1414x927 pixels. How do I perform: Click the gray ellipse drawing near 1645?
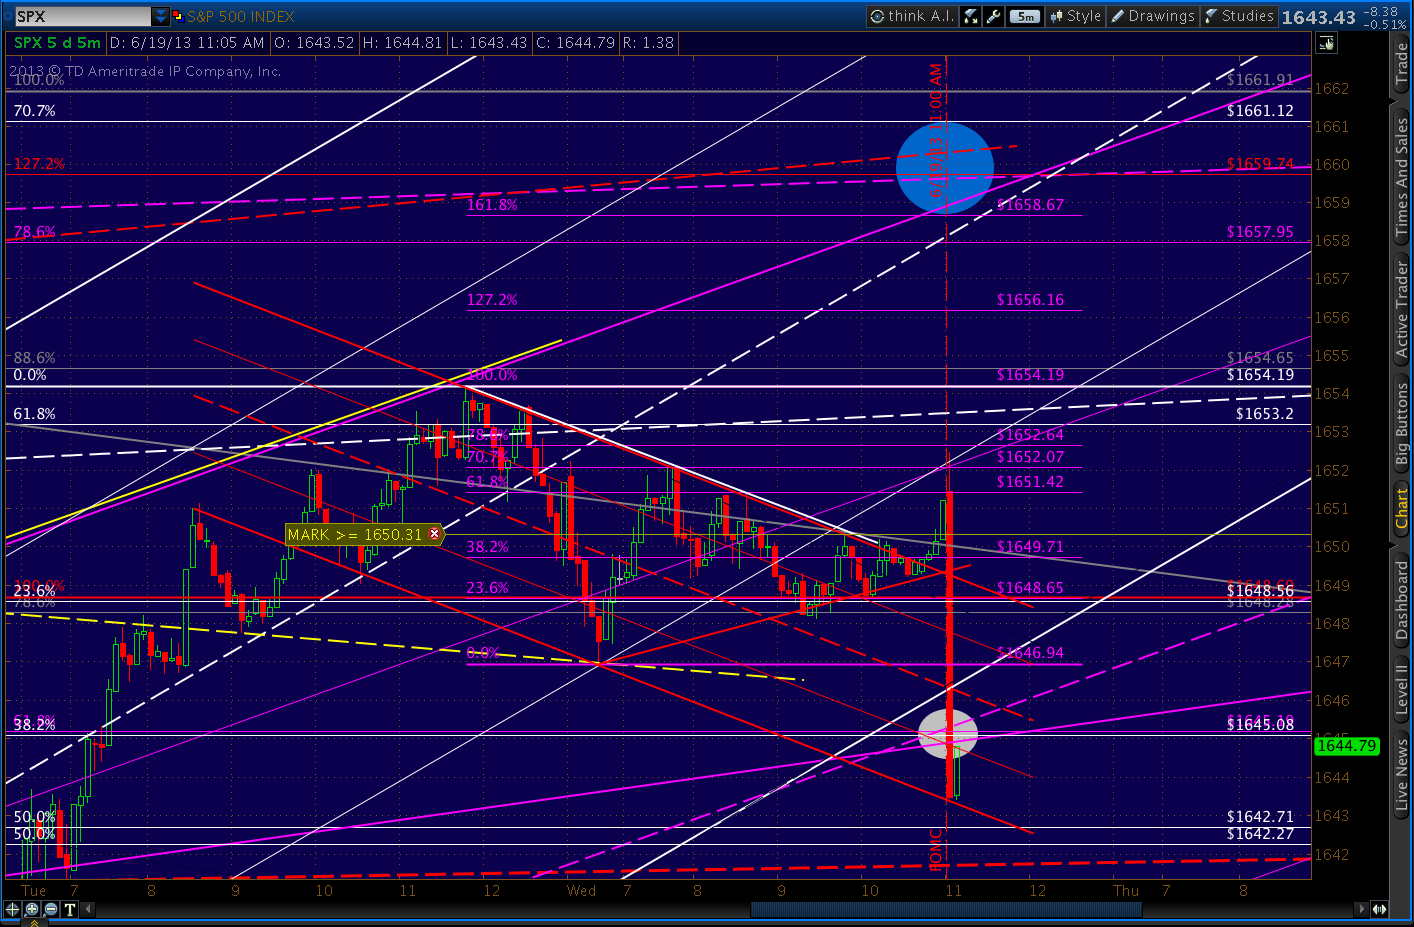click(x=948, y=733)
